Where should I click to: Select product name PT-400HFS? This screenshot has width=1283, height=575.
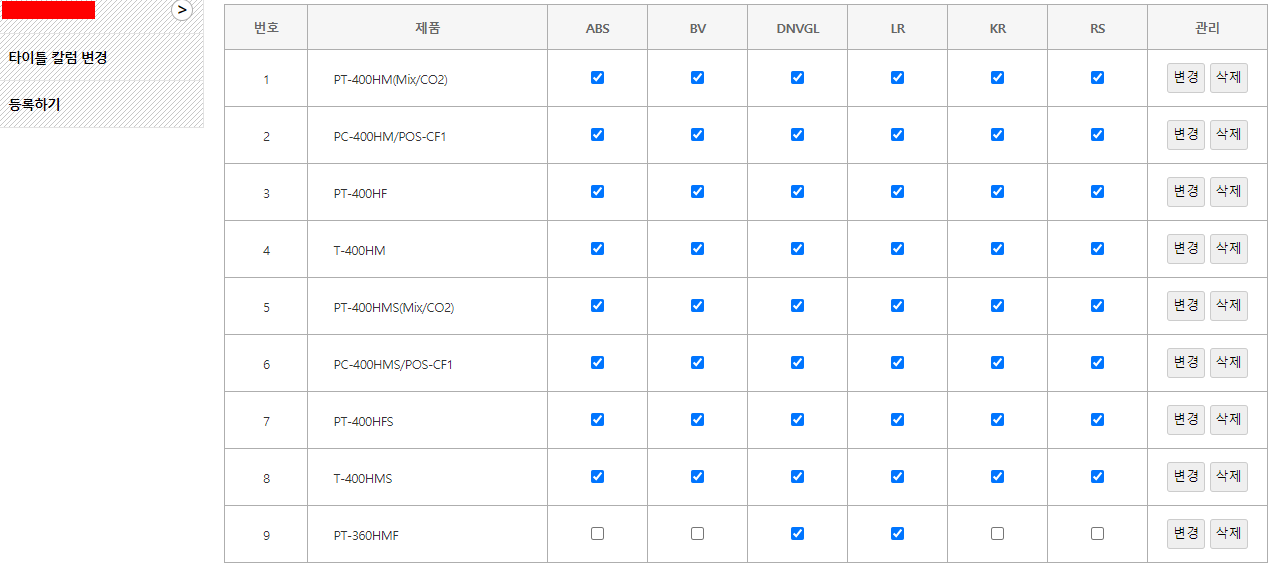[363, 421]
